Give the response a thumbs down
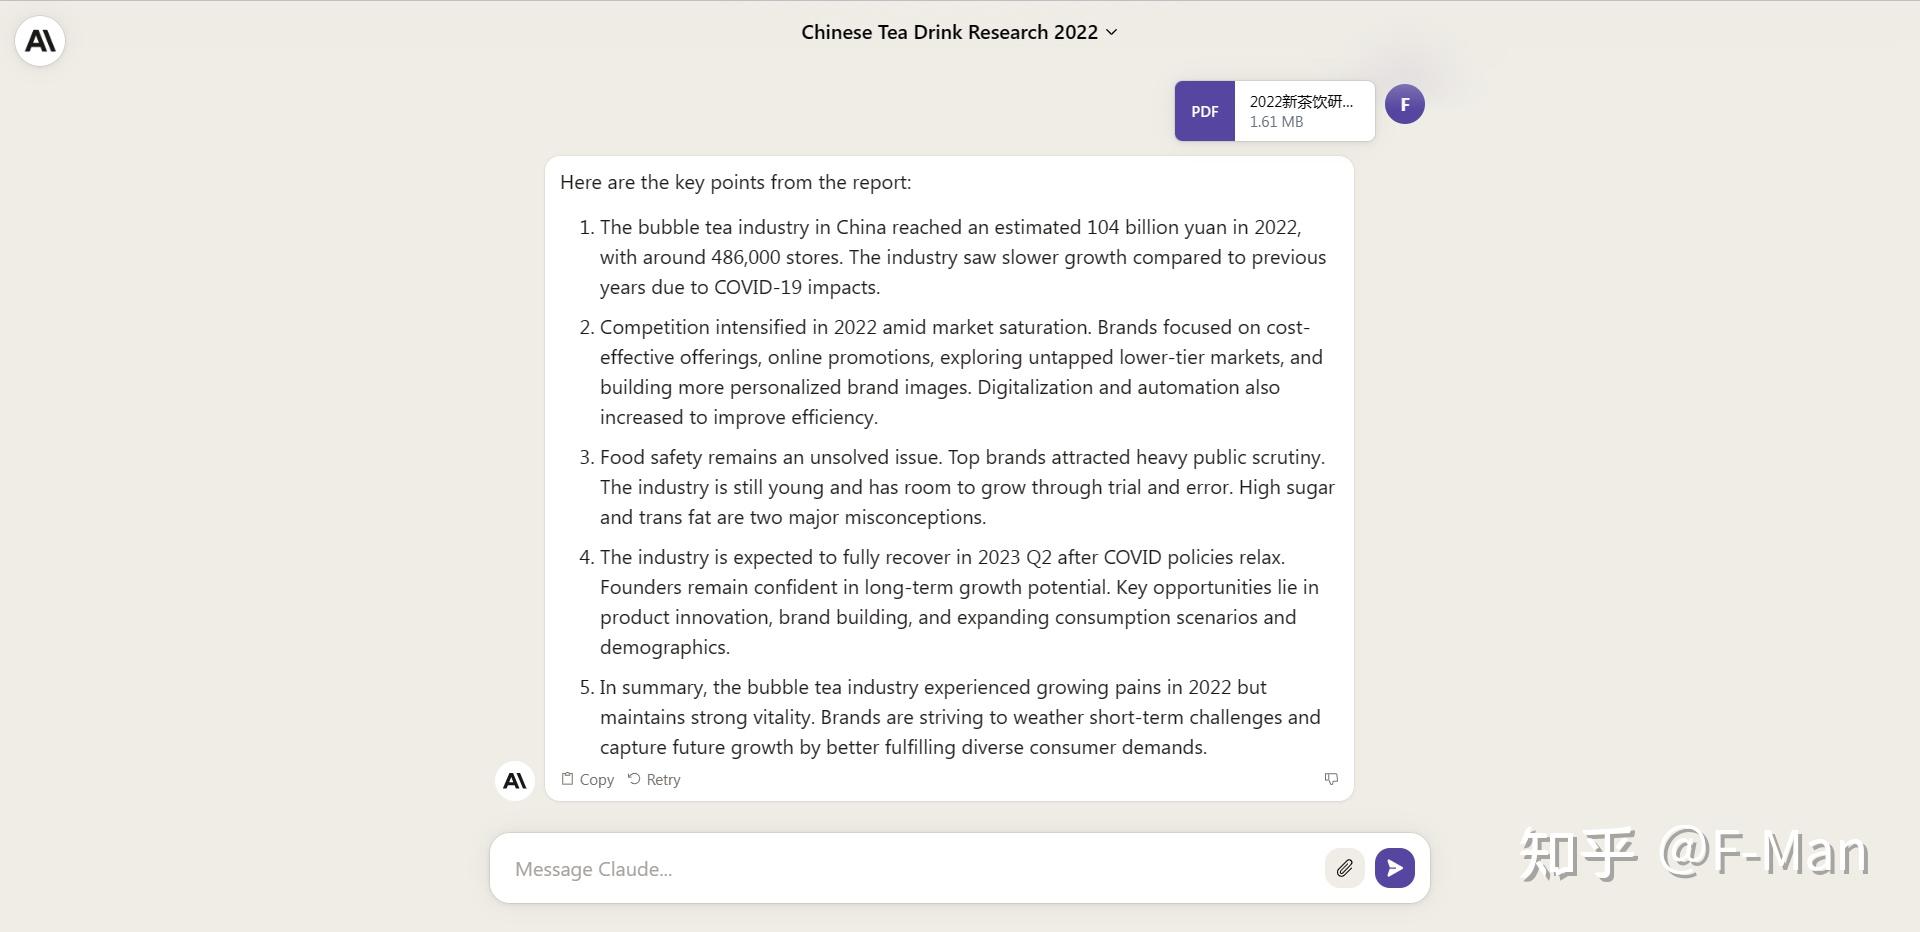This screenshot has width=1920, height=932. pos(1331,779)
